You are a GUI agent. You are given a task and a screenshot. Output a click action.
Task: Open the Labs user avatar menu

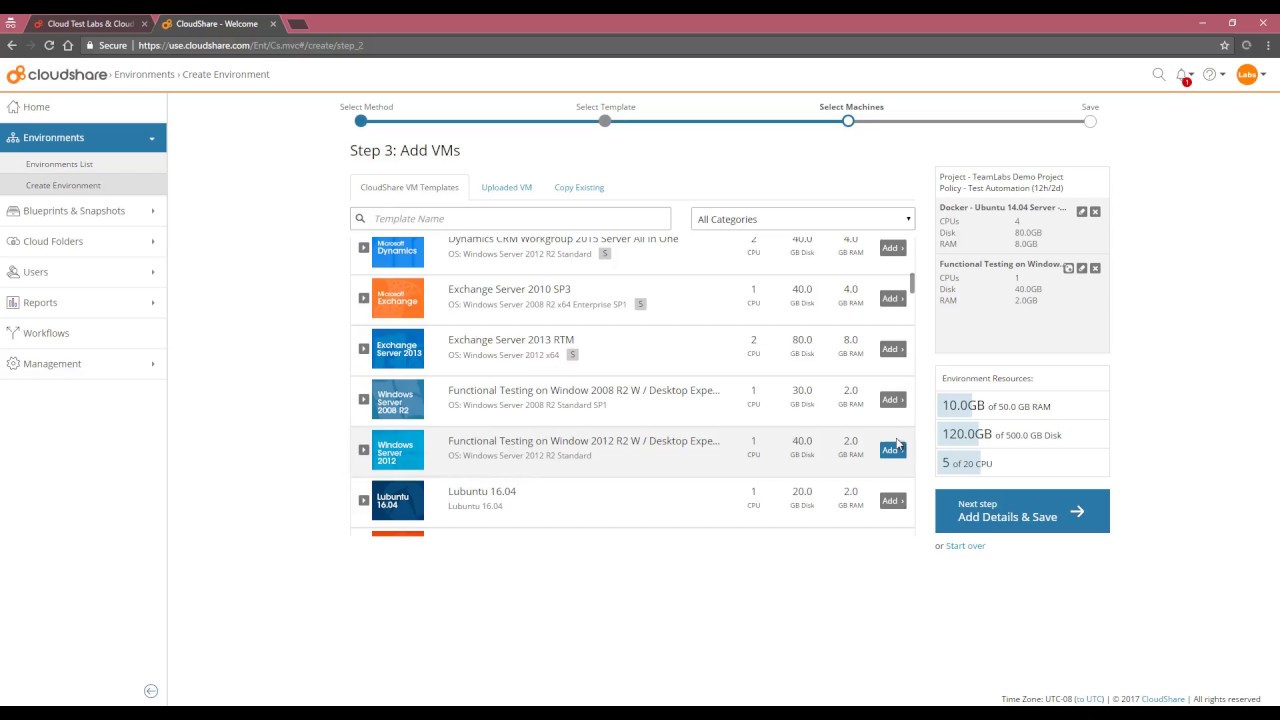[1247, 74]
